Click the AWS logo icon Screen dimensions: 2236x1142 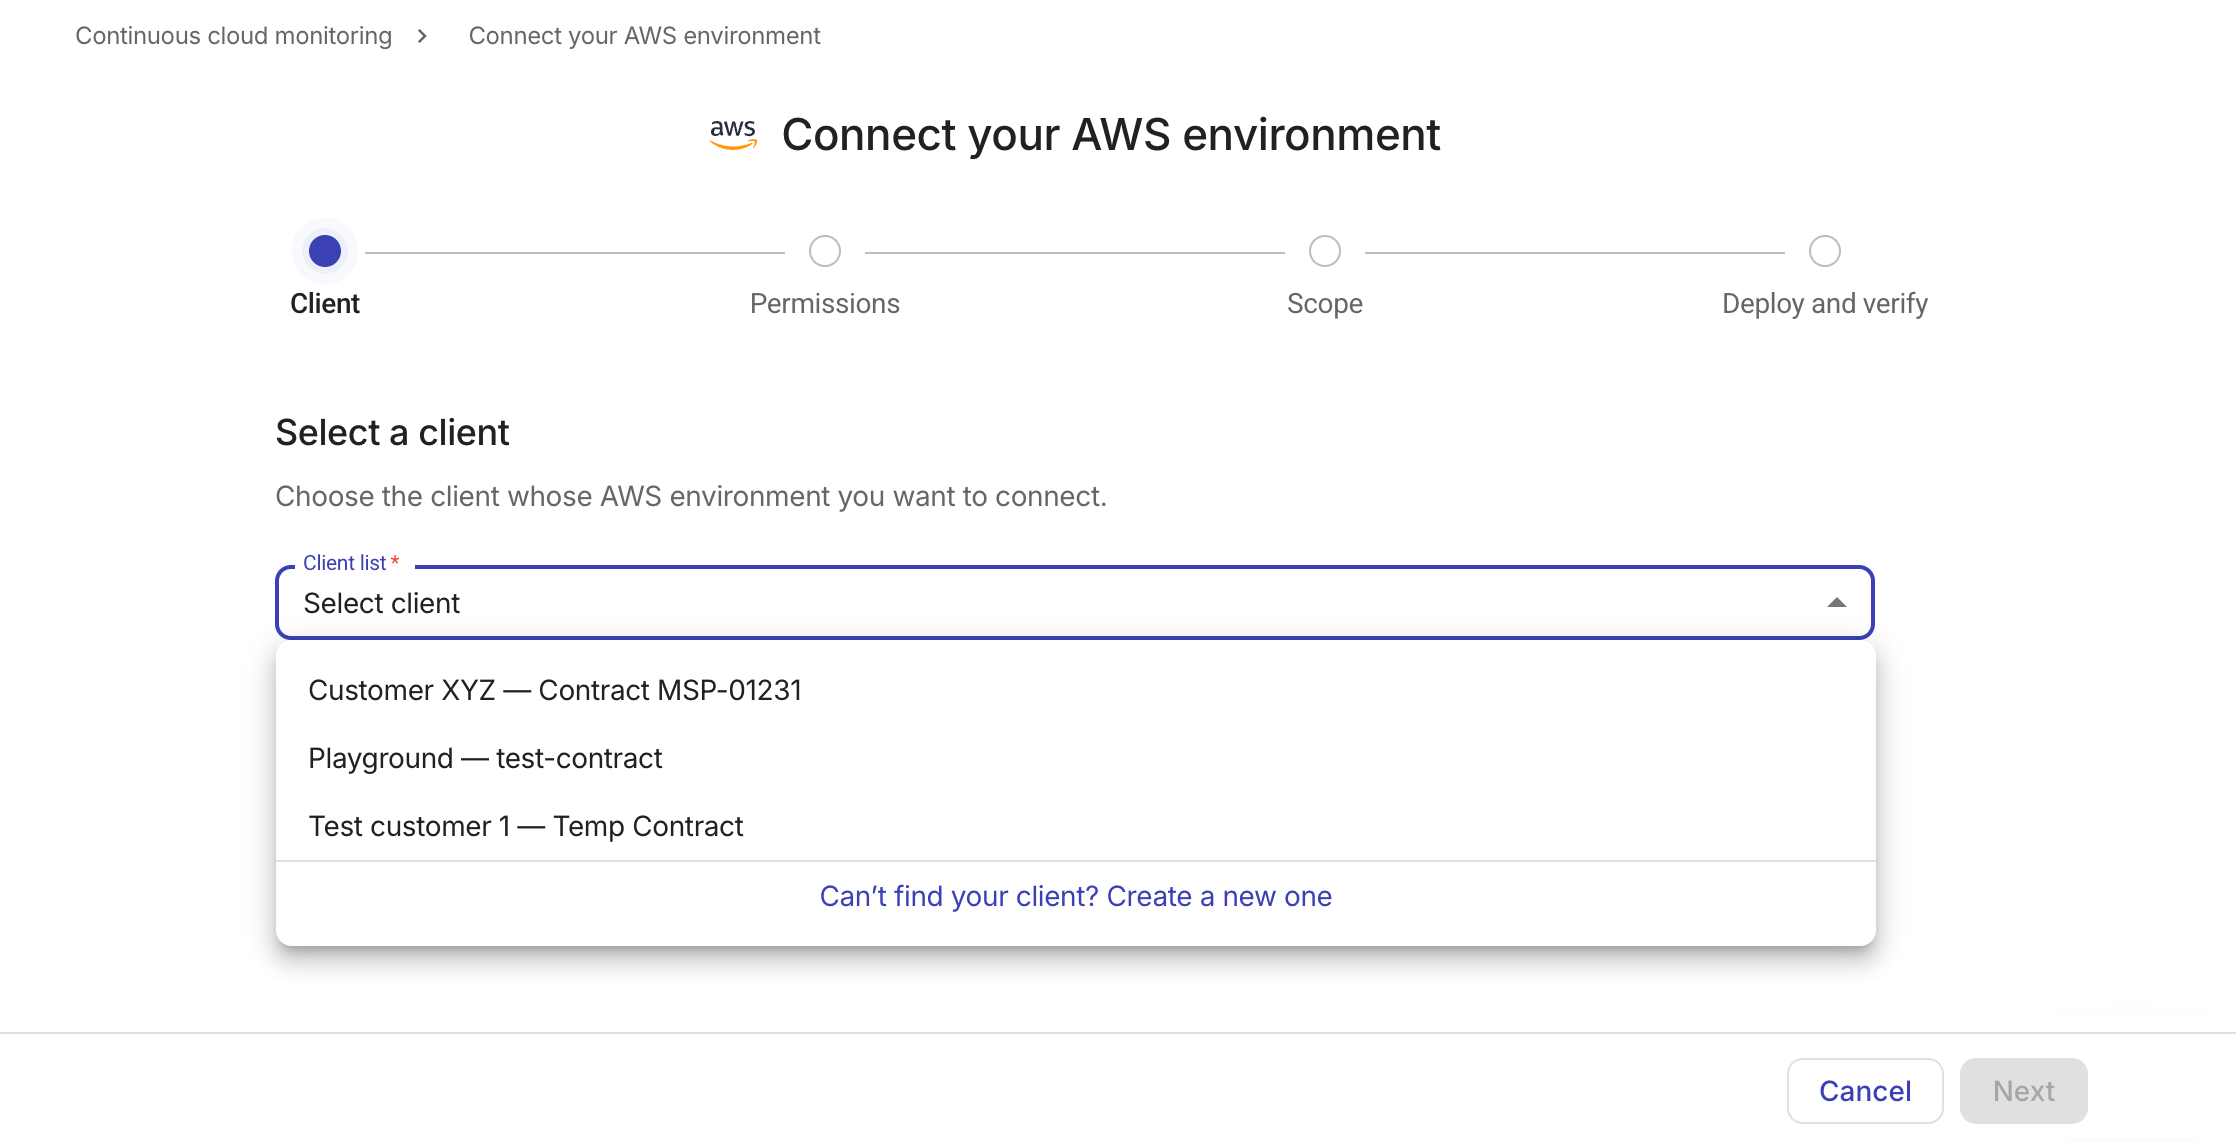733,134
